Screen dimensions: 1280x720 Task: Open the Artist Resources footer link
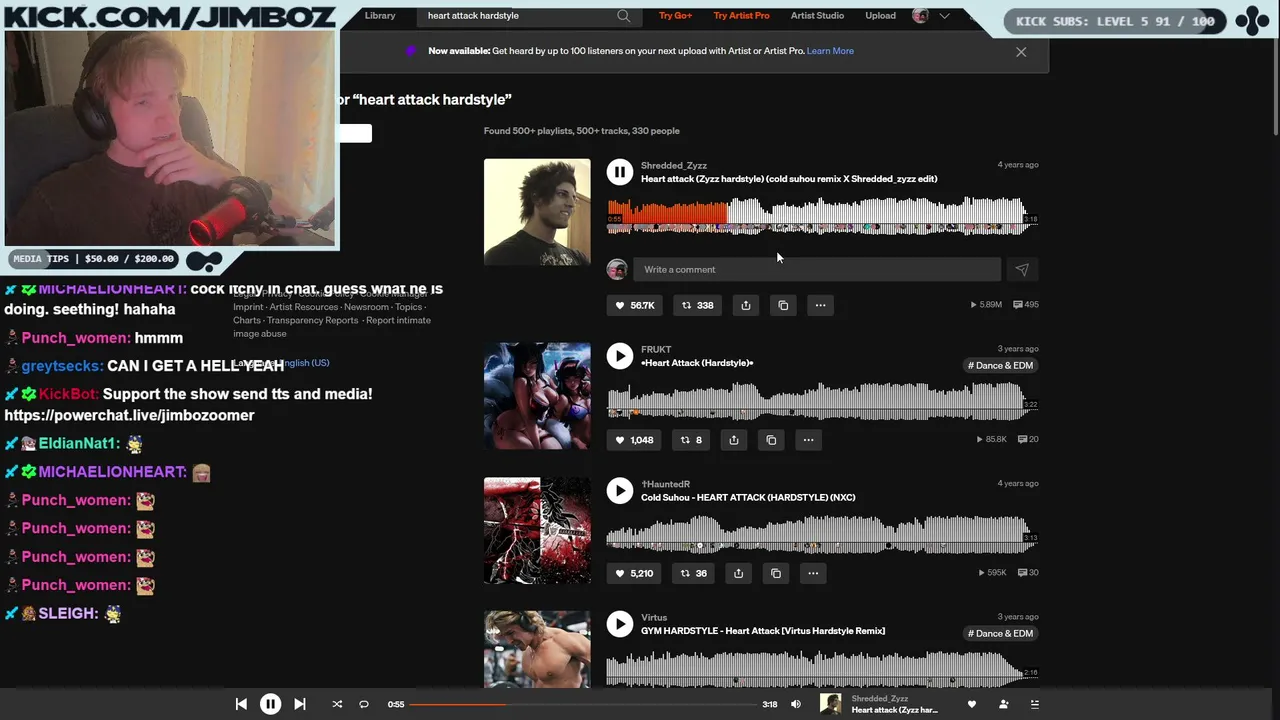[x=303, y=307]
